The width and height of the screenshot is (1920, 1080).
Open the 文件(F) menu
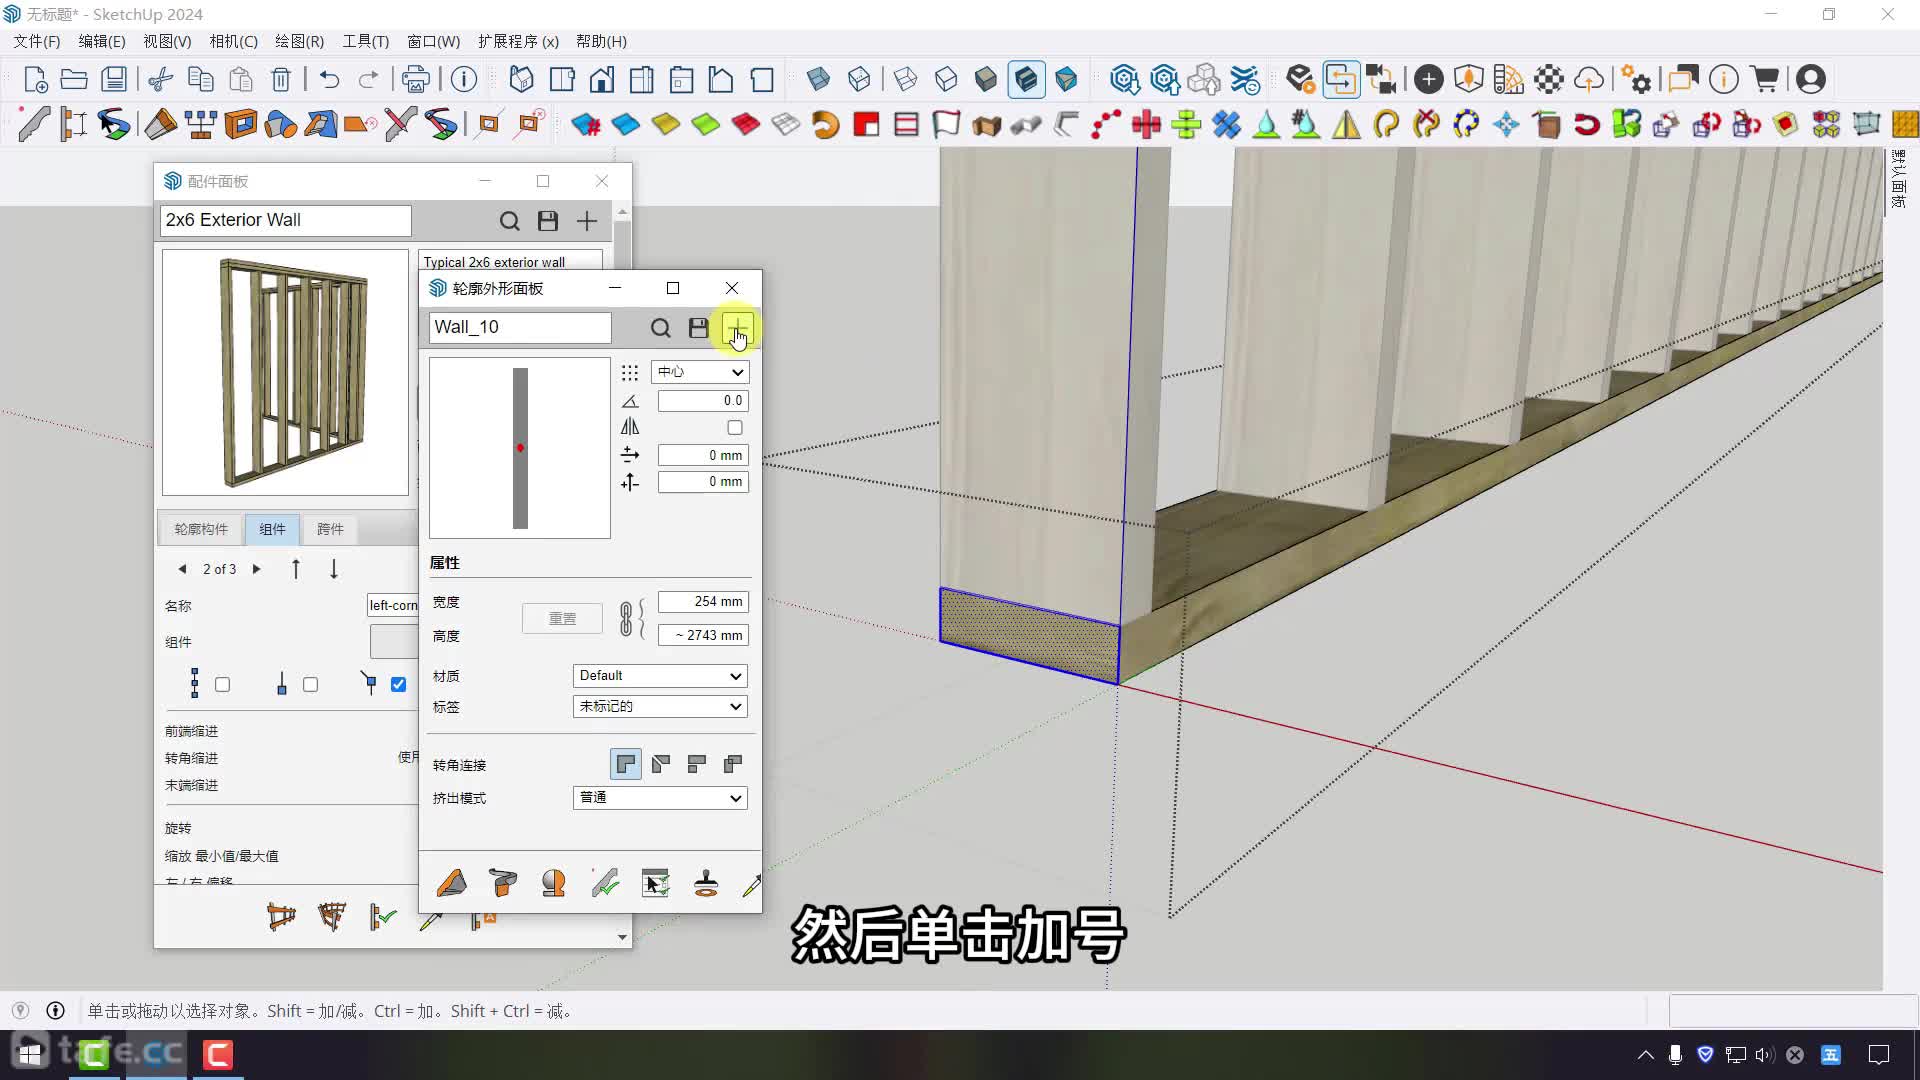click(36, 41)
